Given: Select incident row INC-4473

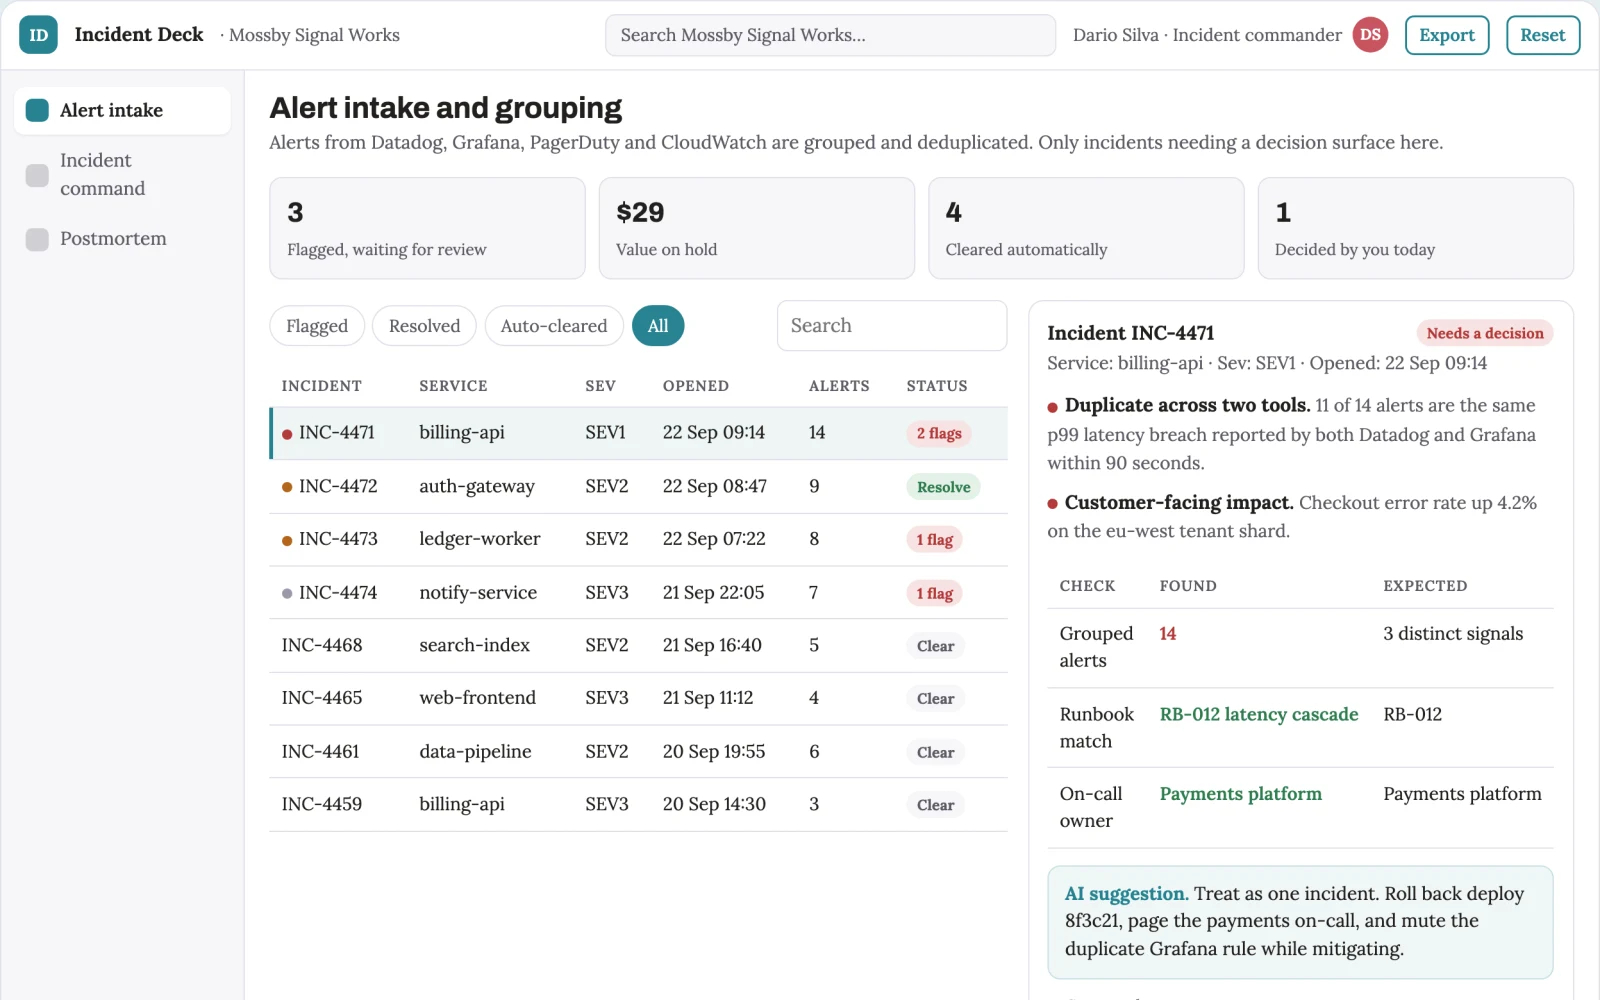Looking at the screenshot, I should (x=638, y=540).
